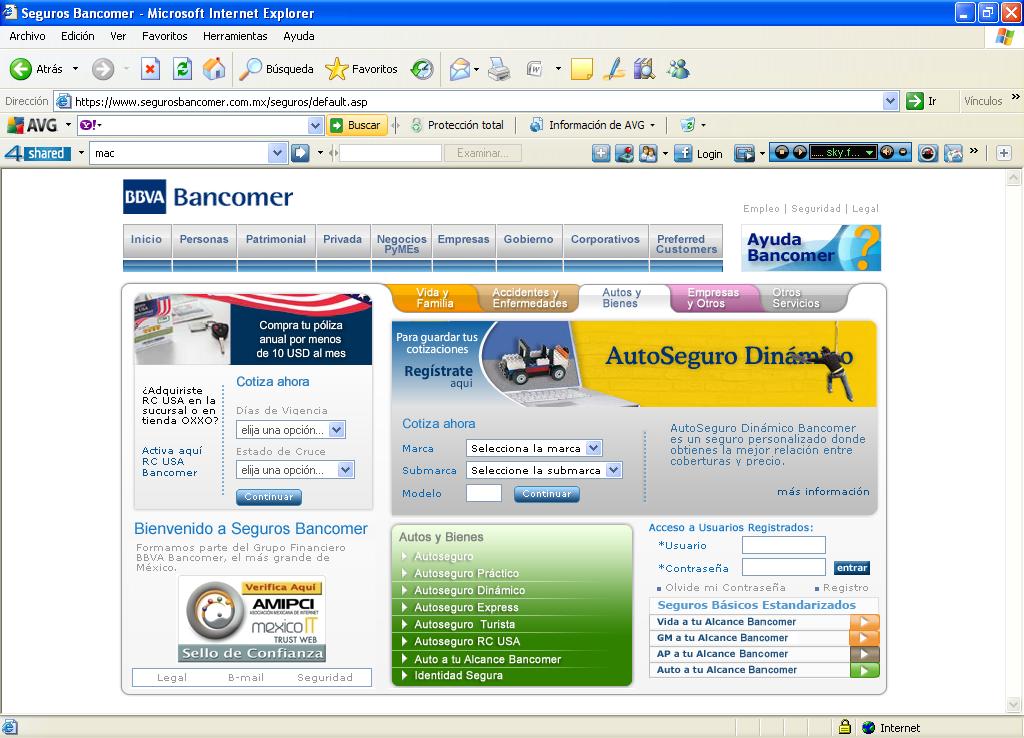Click Continuar next to Modelo field
This screenshot has height=738, width=1024.
tap(547, 494)
